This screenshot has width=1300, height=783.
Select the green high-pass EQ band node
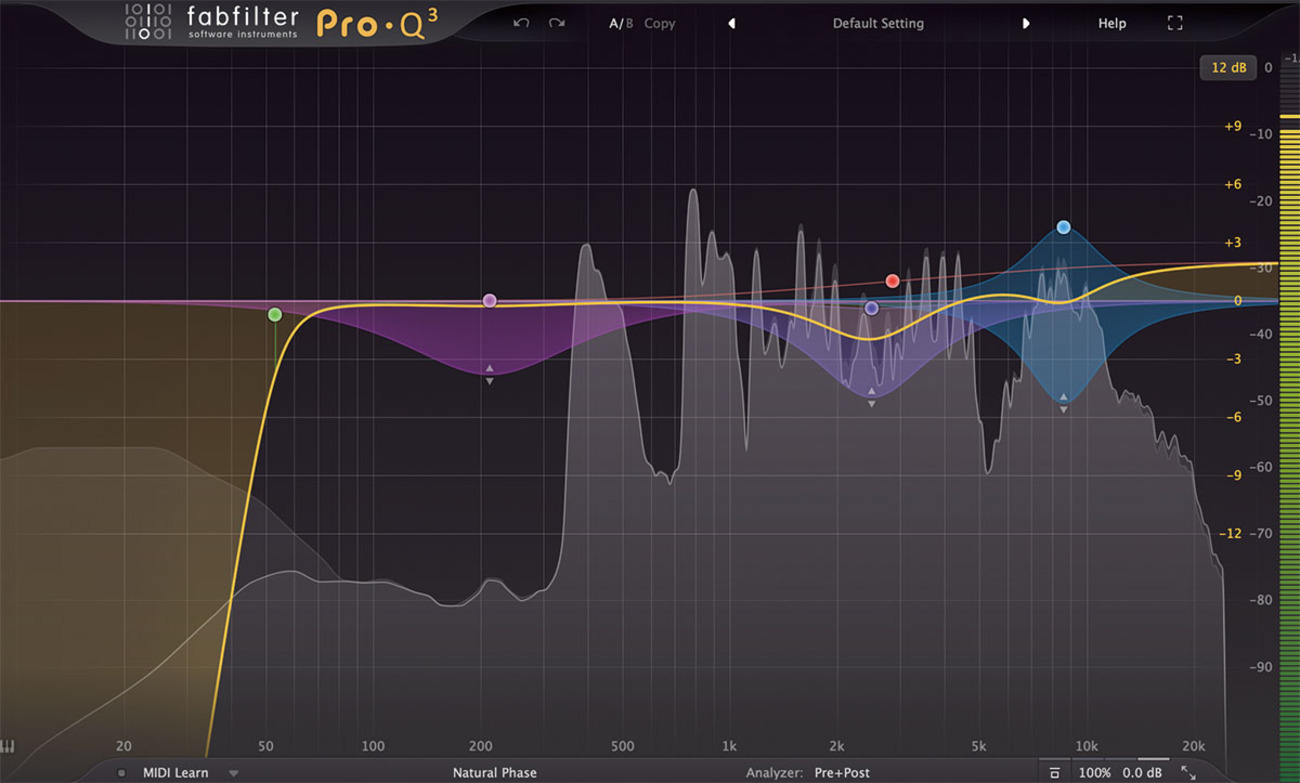coord(275,314)
